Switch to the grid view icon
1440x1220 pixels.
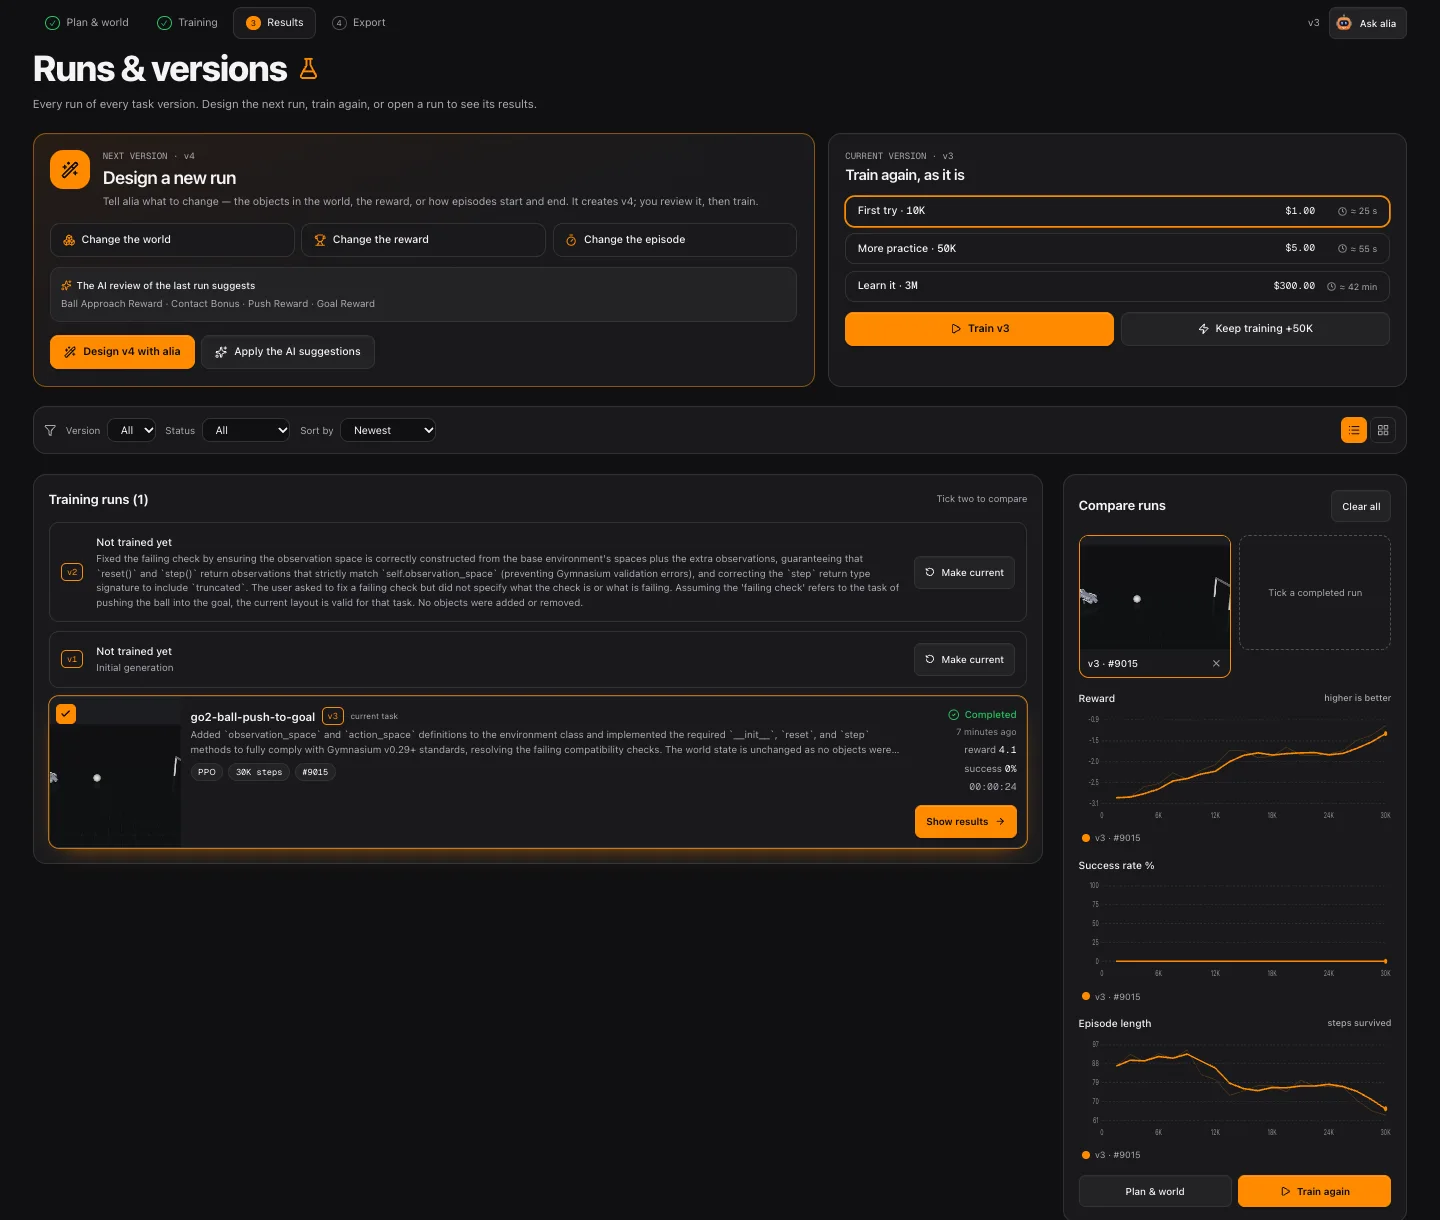click(1383, 430)
